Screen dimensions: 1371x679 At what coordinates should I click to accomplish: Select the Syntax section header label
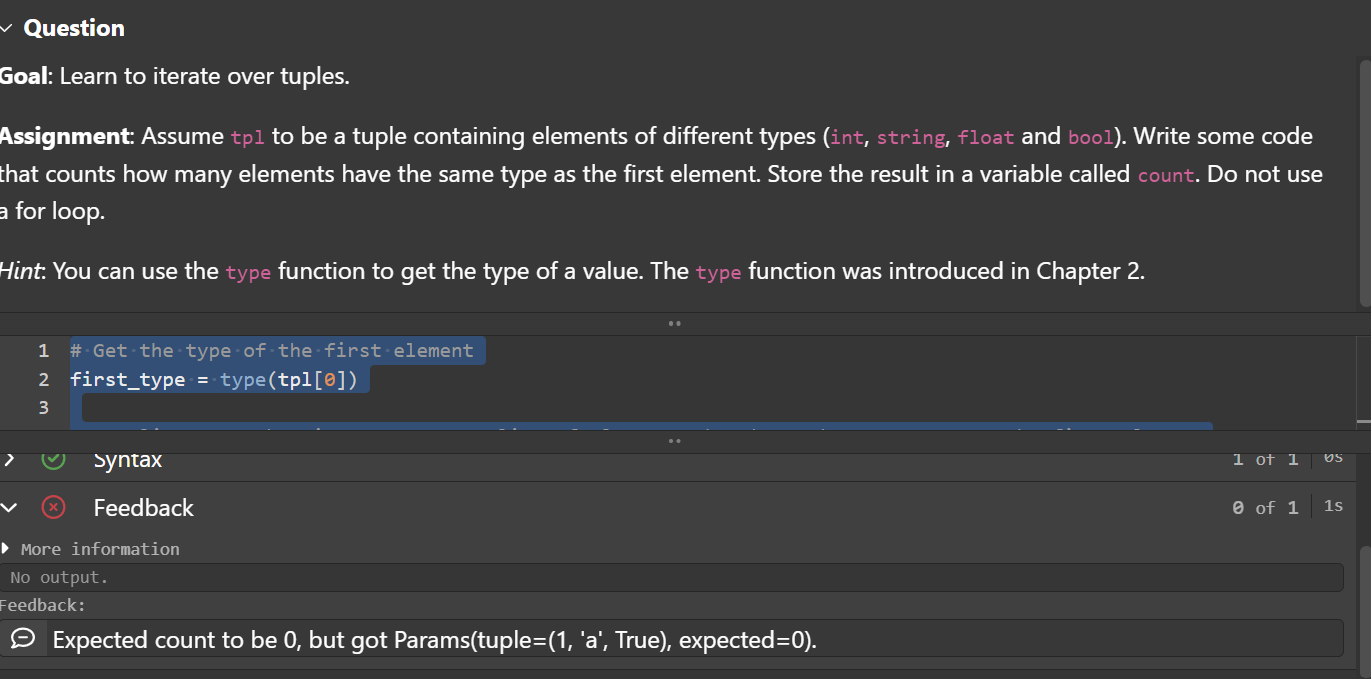[x=127, y=458]
